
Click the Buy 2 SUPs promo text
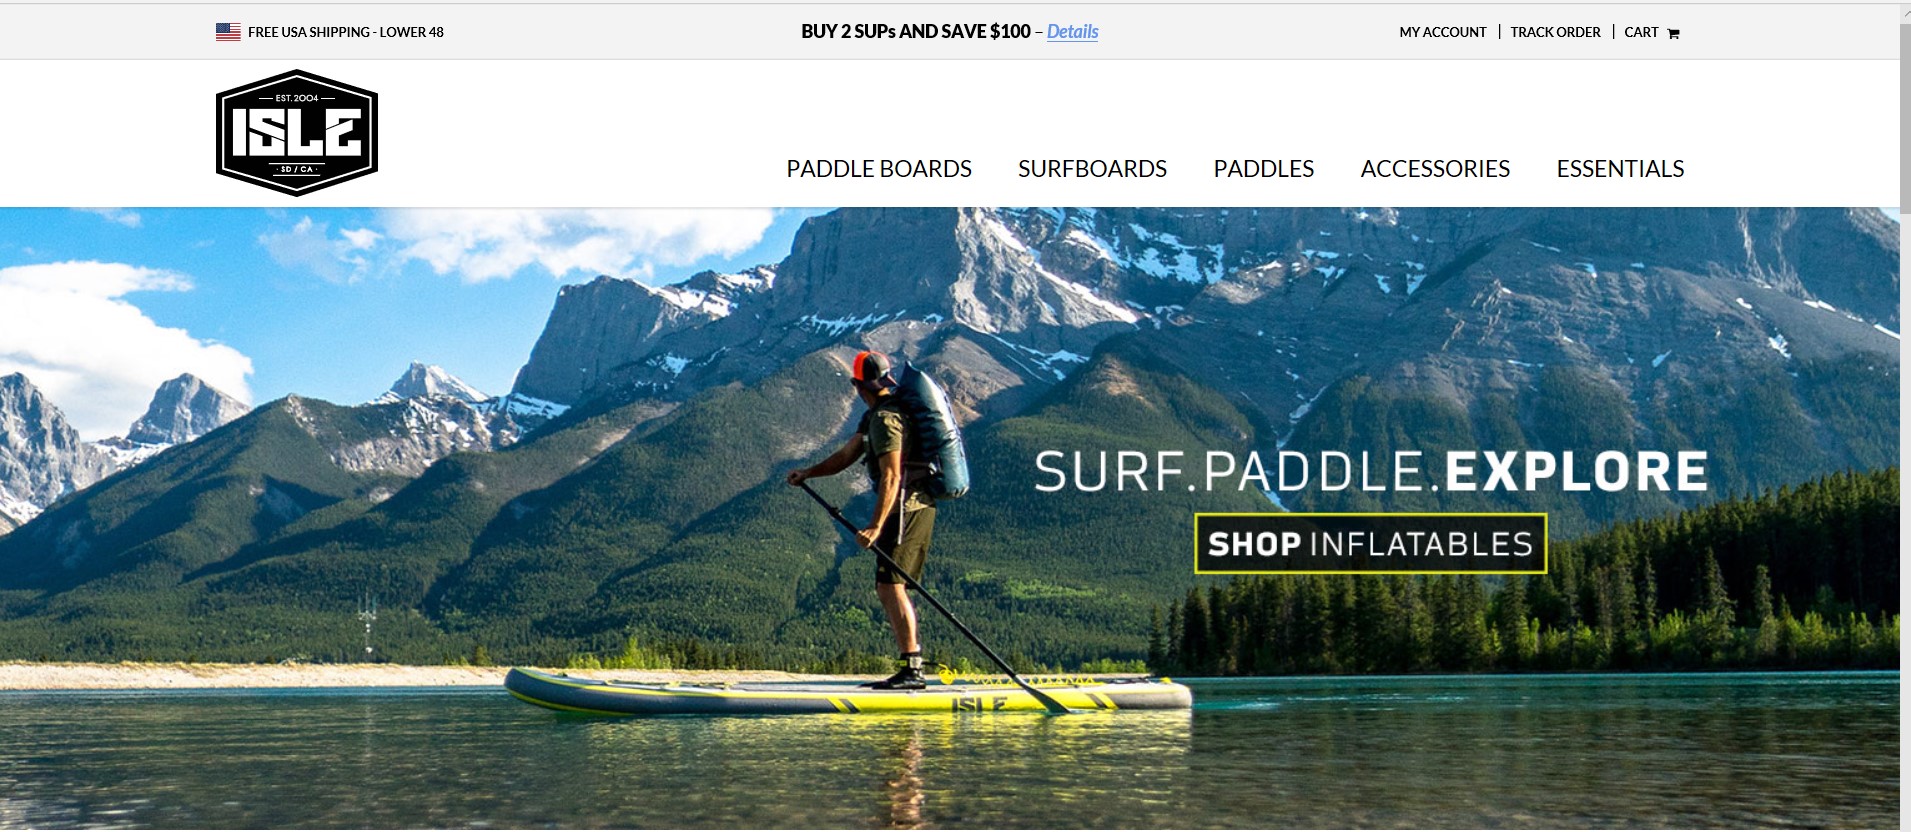915,32
